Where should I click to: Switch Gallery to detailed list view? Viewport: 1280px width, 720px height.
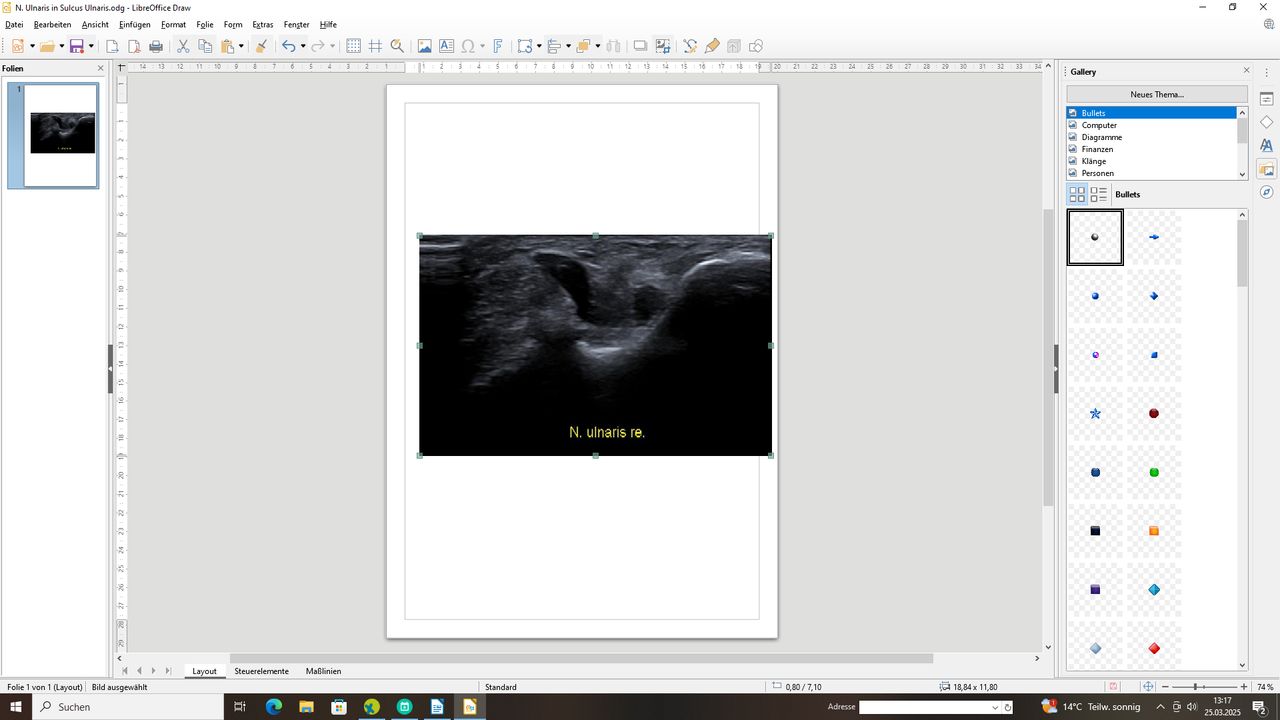pos(1098,195)
